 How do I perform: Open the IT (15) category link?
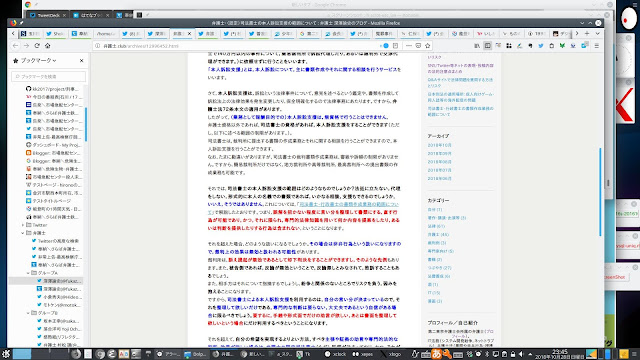point(434,293)
